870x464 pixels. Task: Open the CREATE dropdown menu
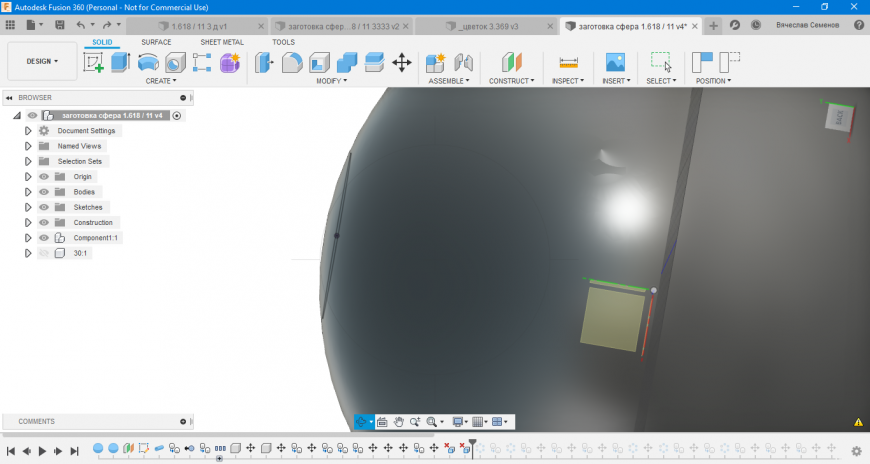click(161, 81)
